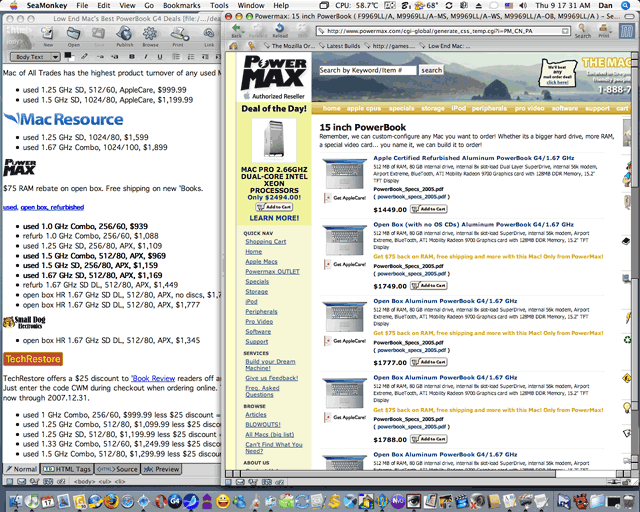Screen dimensions: 640x512
Task: Toggle bulleted list in Composer format bar
Action: (176, 57)
